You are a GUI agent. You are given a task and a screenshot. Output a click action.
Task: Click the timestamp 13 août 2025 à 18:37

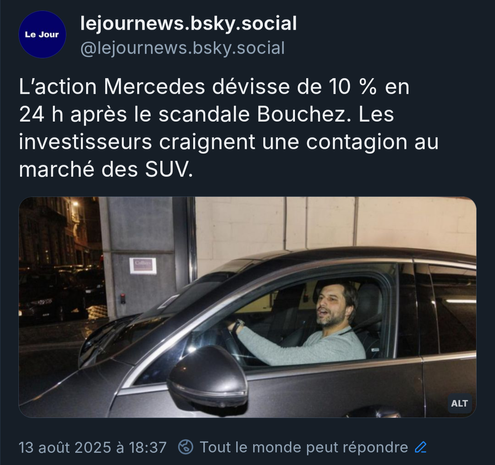(93, 447)
